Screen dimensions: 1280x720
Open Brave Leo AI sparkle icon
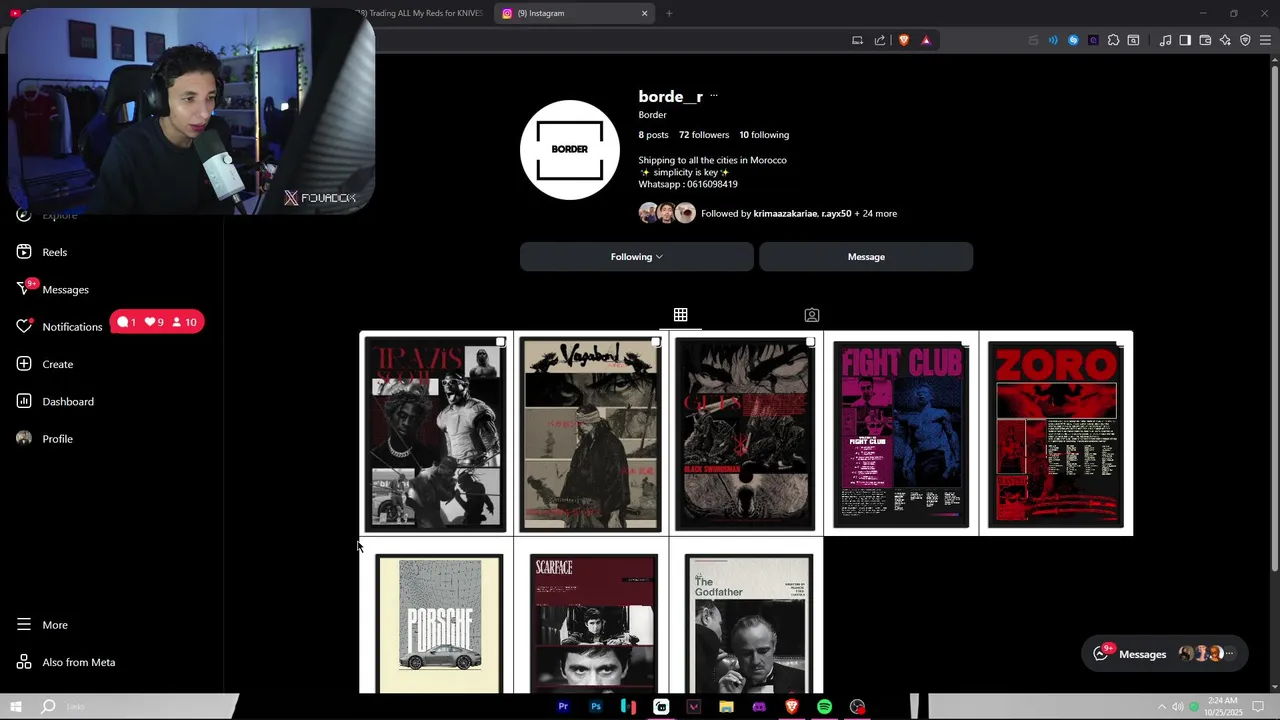click(1225, 40)
